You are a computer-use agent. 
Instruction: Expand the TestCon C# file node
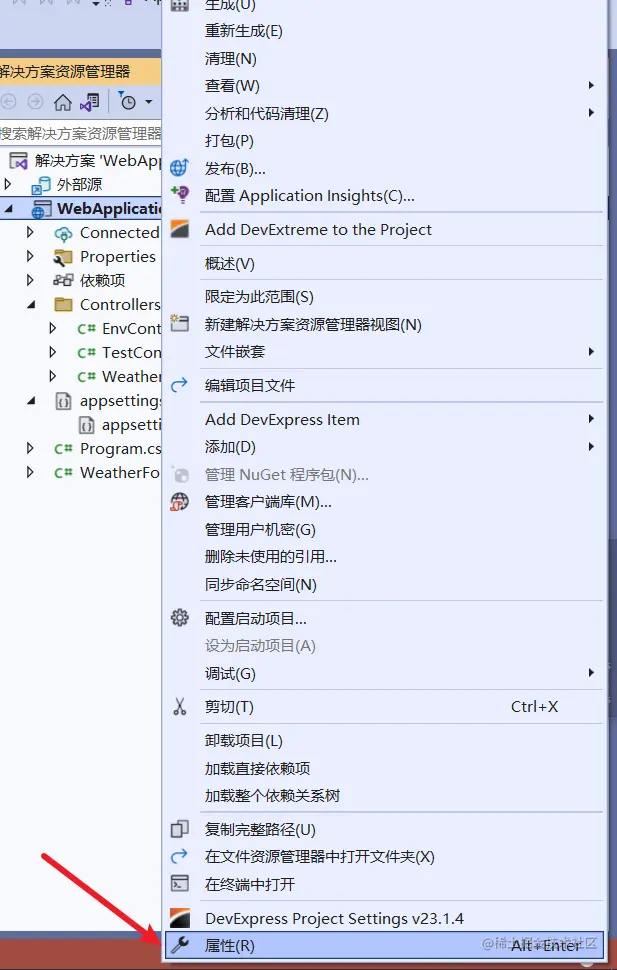click(x=53, y=352)
